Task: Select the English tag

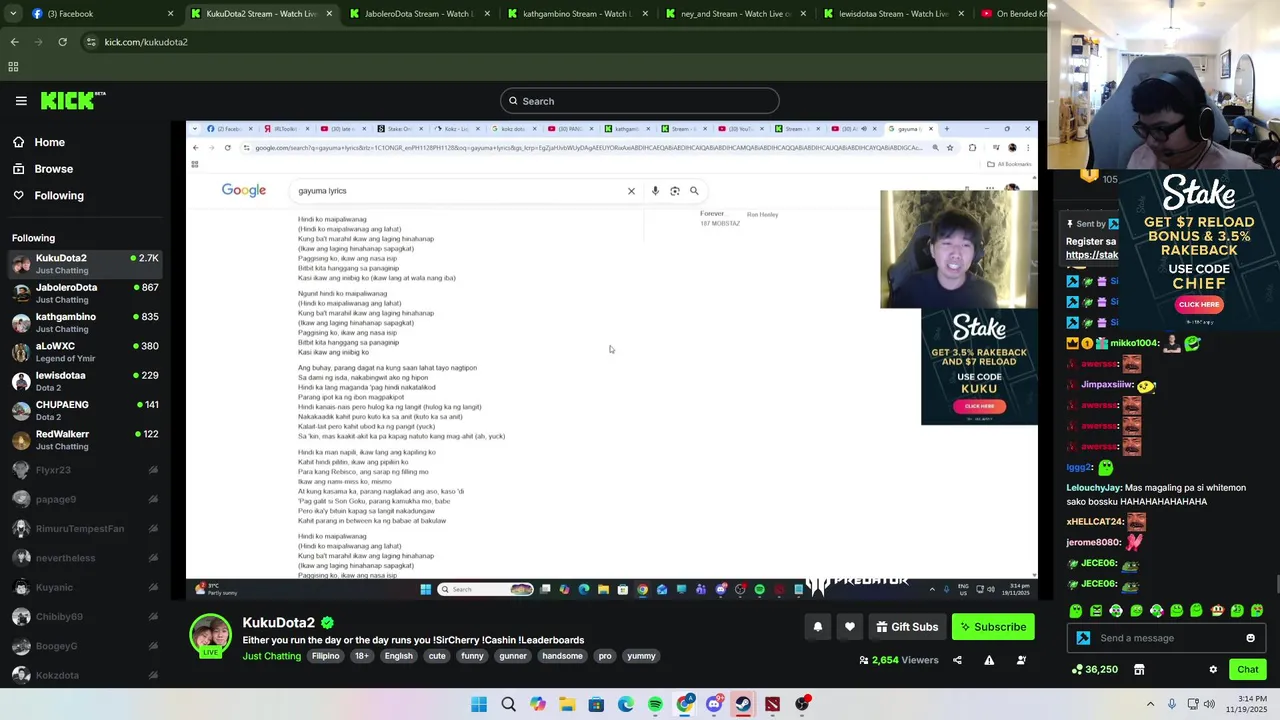Action: pos(398,656)
